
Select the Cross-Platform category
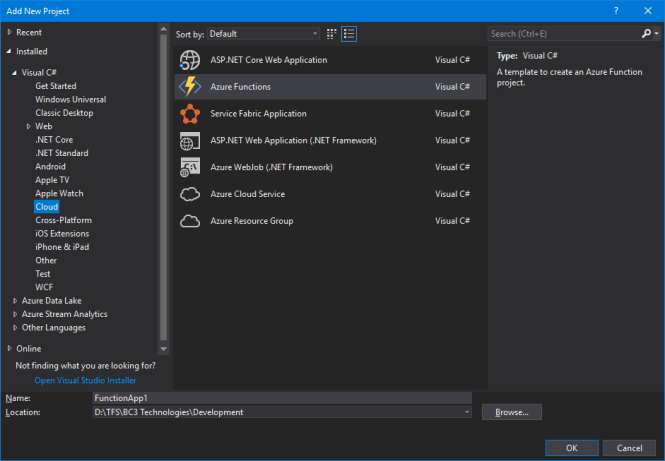tap(63, 220)
